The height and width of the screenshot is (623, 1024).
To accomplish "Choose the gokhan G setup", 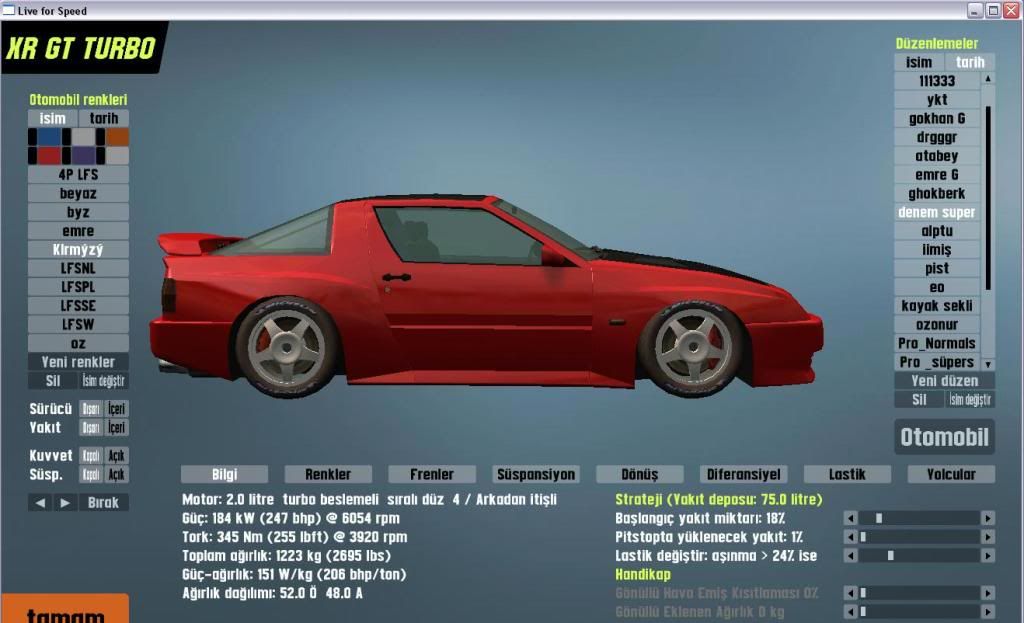I will tap(937, 118).
